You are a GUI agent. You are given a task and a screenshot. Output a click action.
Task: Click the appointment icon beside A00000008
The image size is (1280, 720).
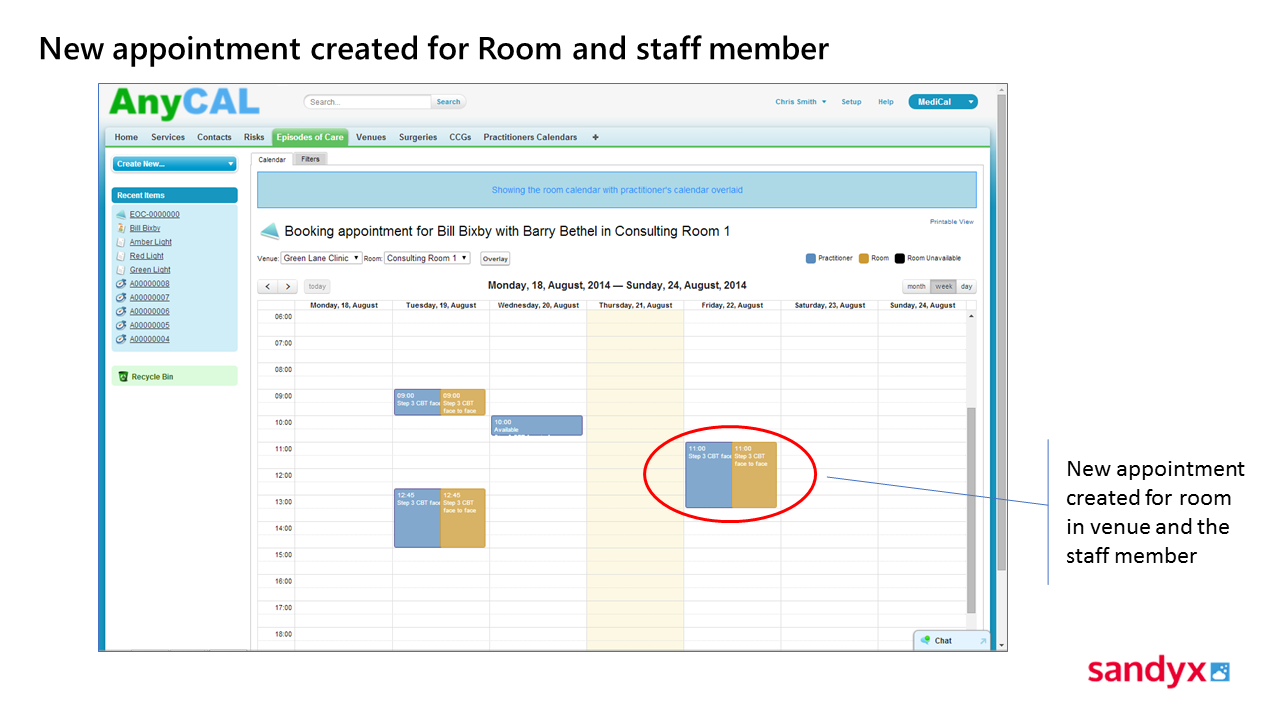[x=121, y=284]
